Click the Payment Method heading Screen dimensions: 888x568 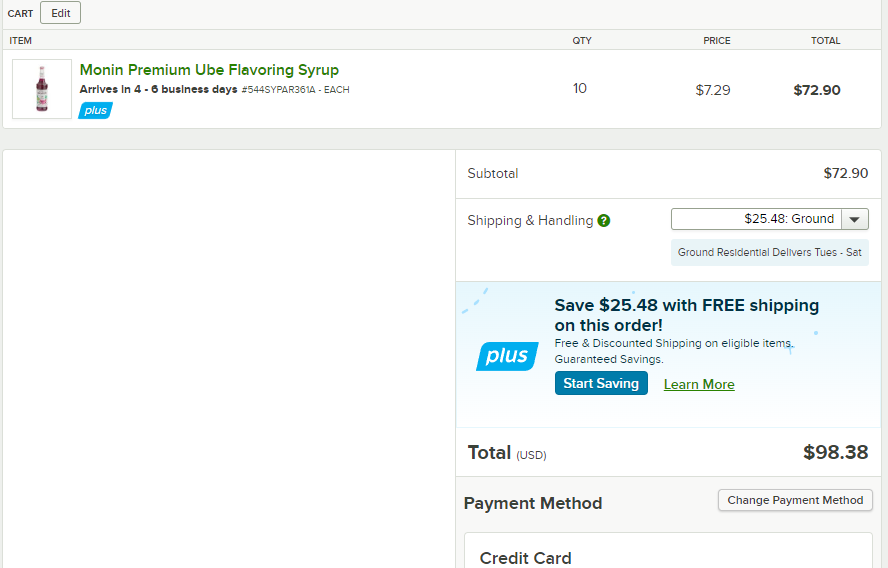[x=532, y=503]
